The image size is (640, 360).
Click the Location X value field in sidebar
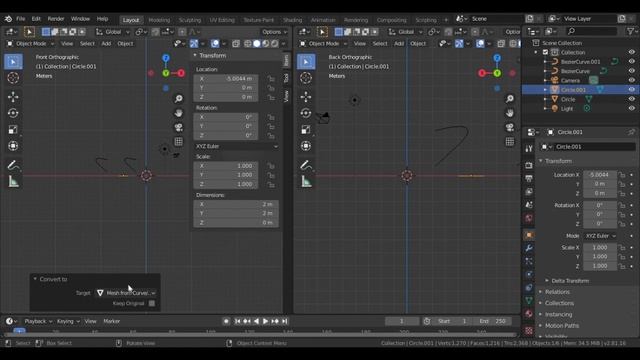pos(226,78)
